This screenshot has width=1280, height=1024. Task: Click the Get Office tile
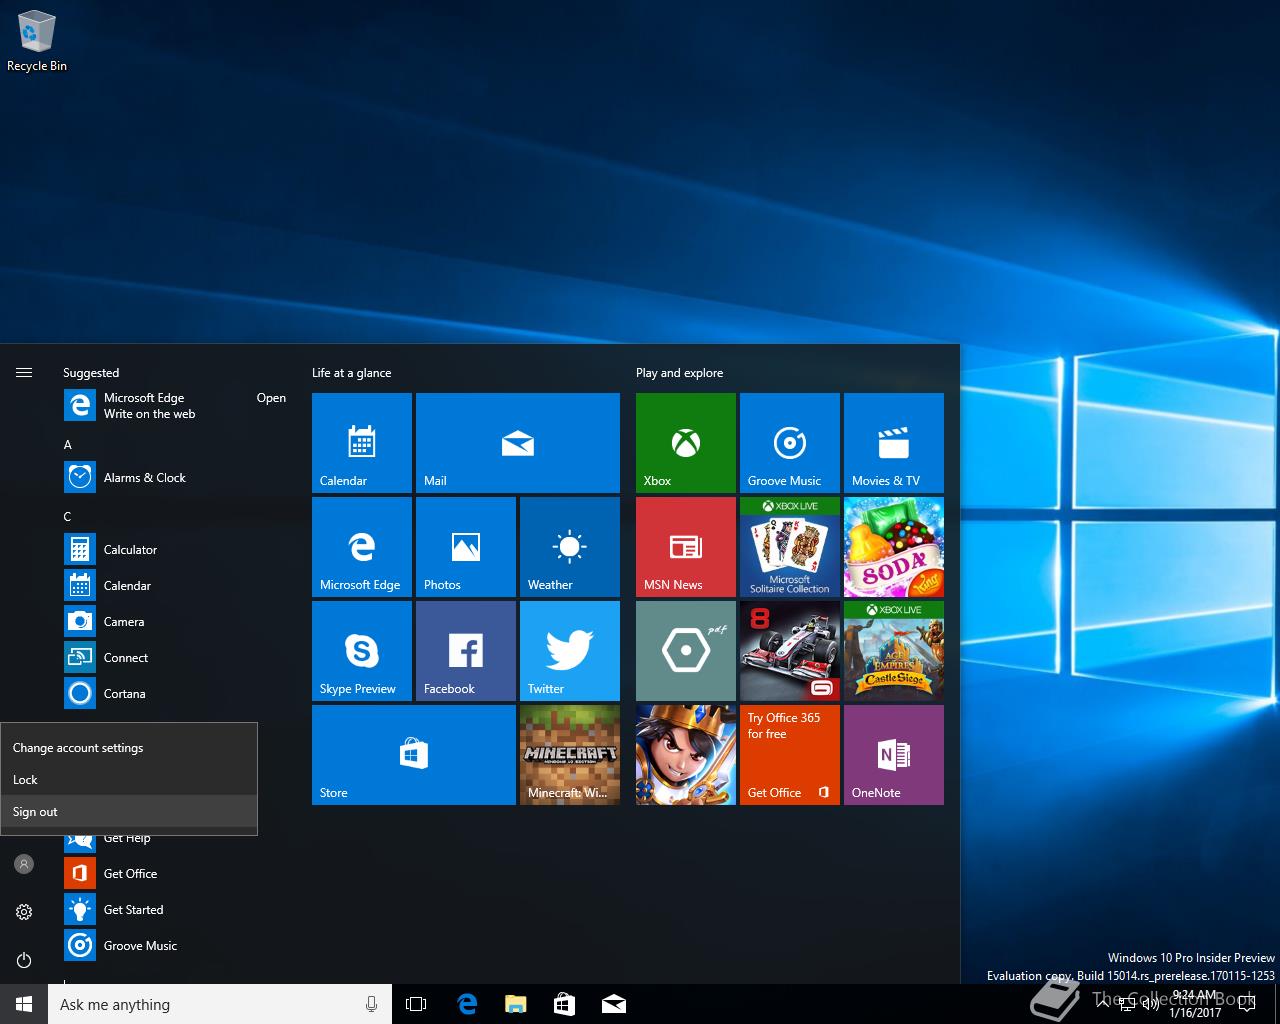tap(790, 754)
